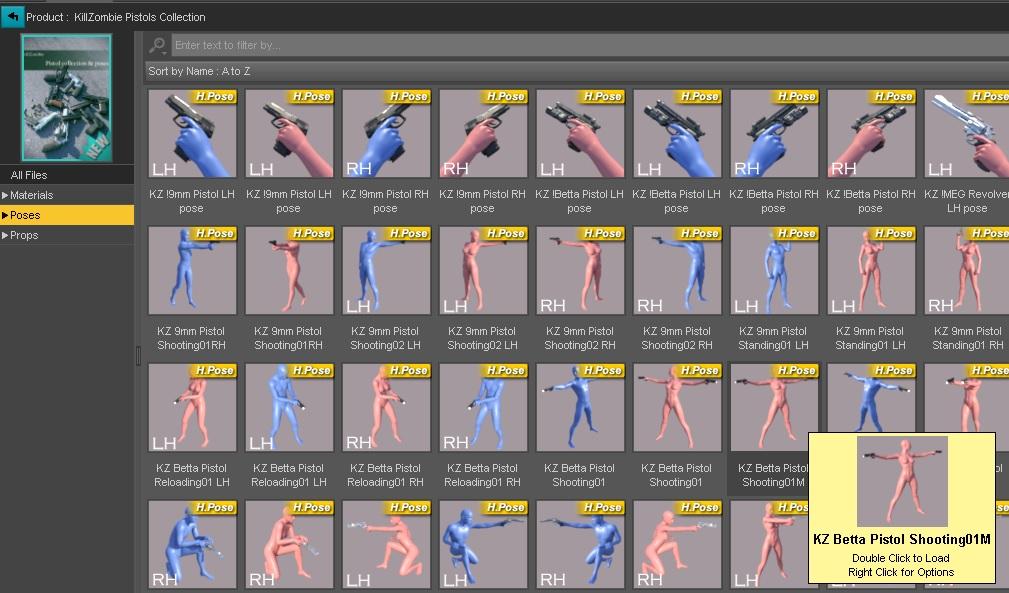Select KZ 9mm Pistol Standing01 RH pose
This screenshot has width=1009, height=593.
967,270
